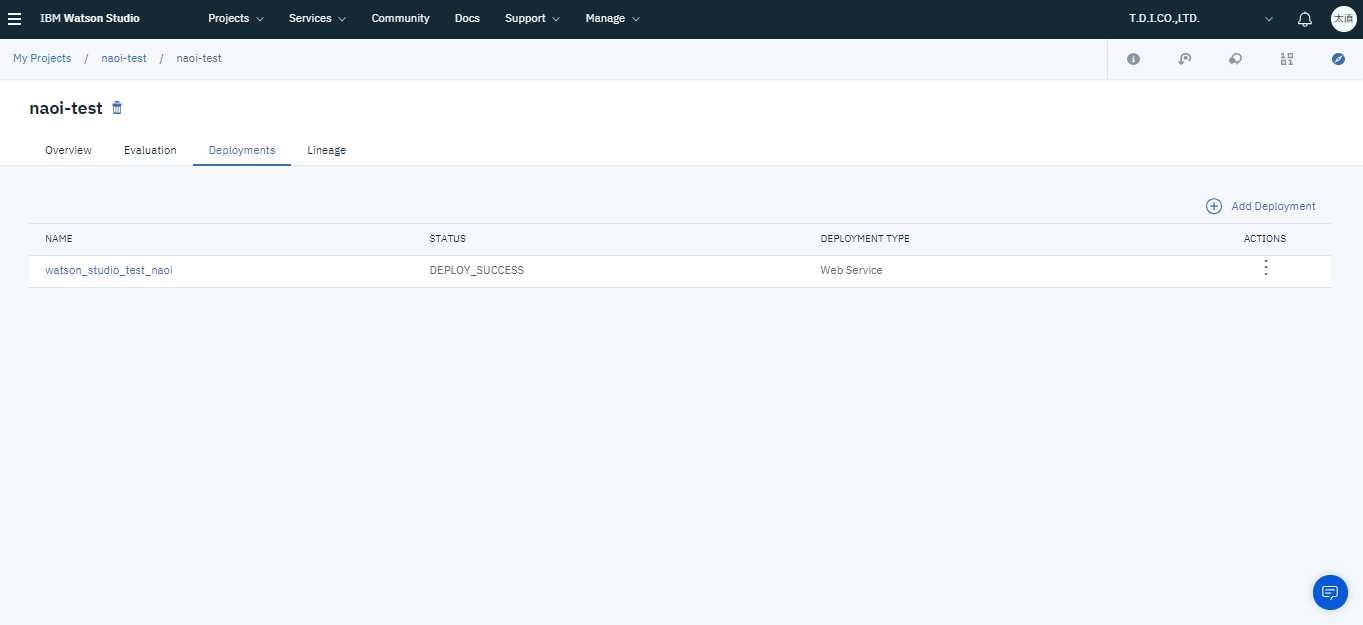
Task: Expand the Services dropdown menu
Action: [317, 19]
